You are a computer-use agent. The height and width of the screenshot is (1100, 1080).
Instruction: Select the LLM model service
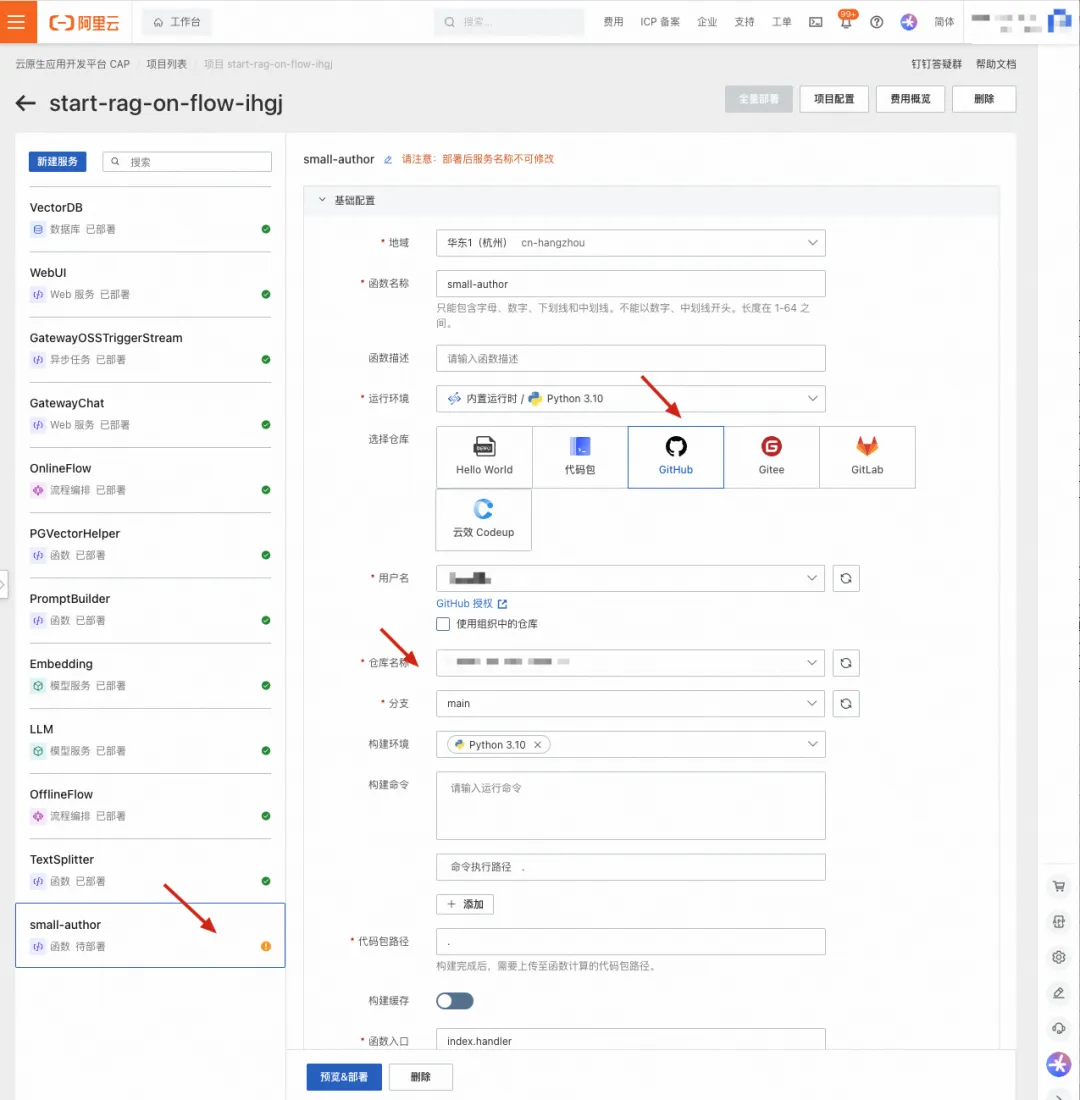(150, 740)
